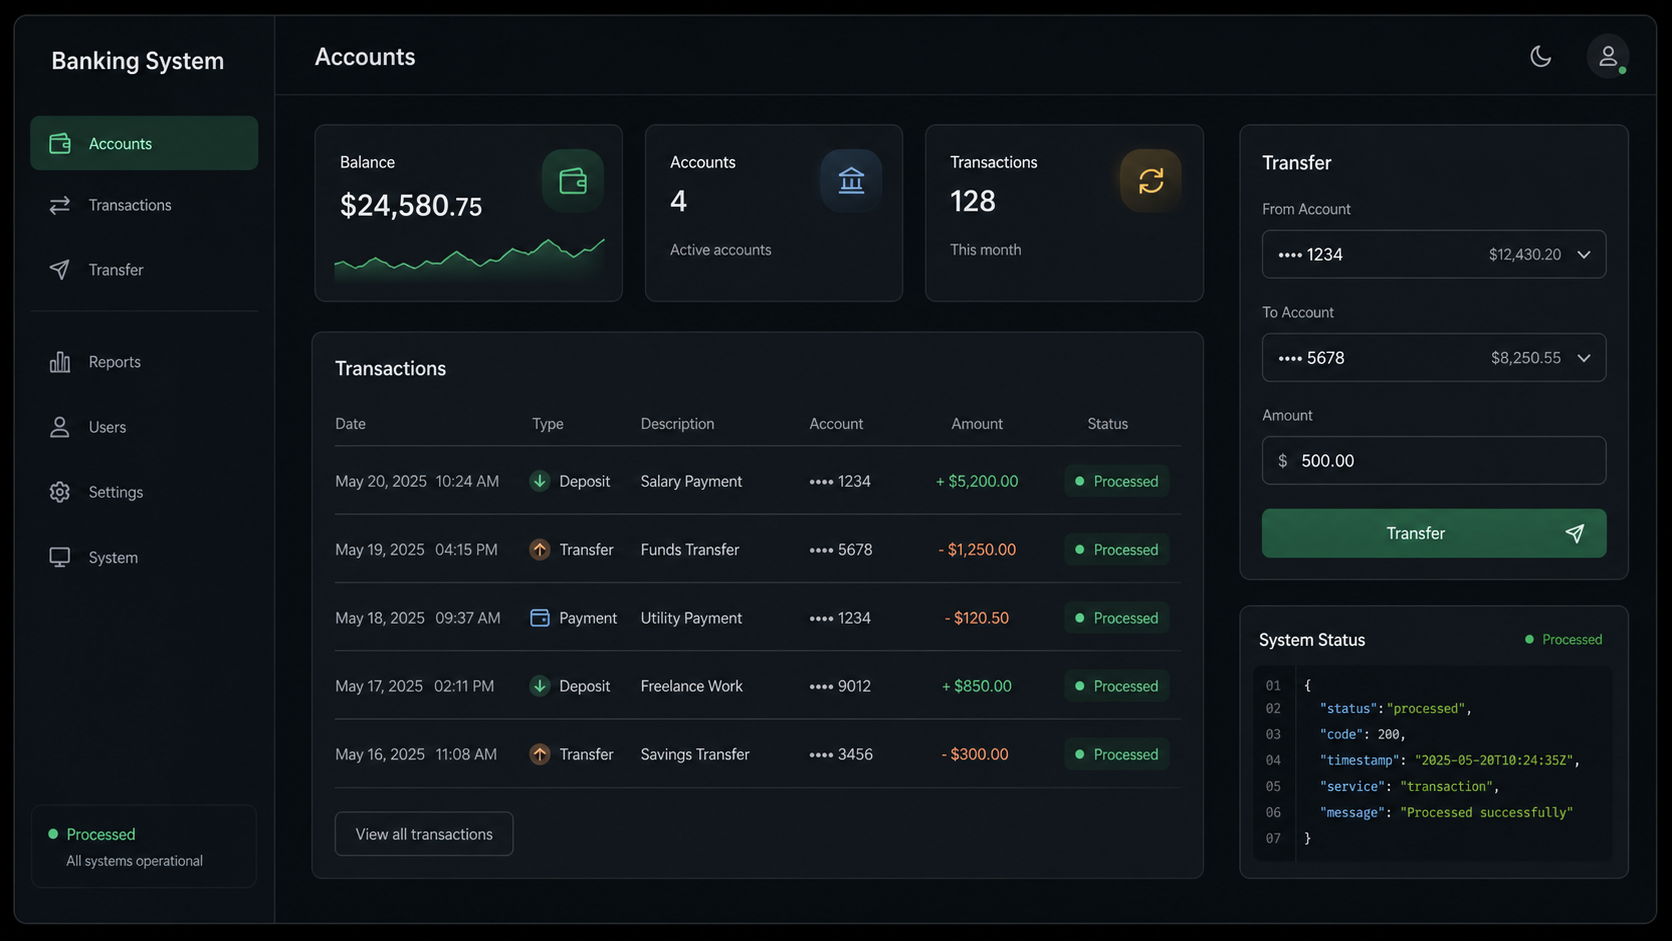Image resolution: width=1672 pixels, height=941 pixels.
Task: Click the Transactions card refresh icon
Action: tap(1151, 181)
